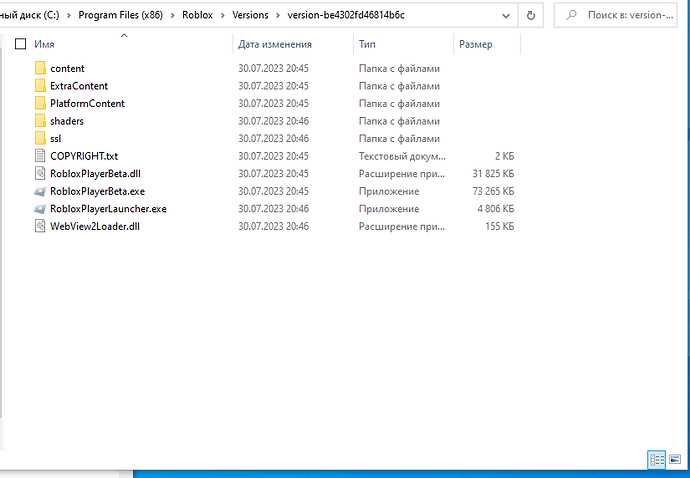The image size is (690, 478).
Task: Select the COPYRIGHT.txt document icon
Action: [x=40, y=156]
